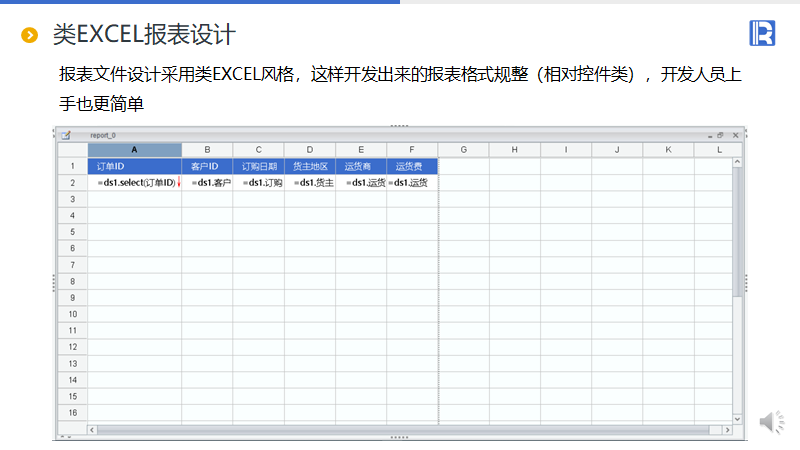Click the report edit icon beside report_0
800x450 pixels.
pos(66,135)
